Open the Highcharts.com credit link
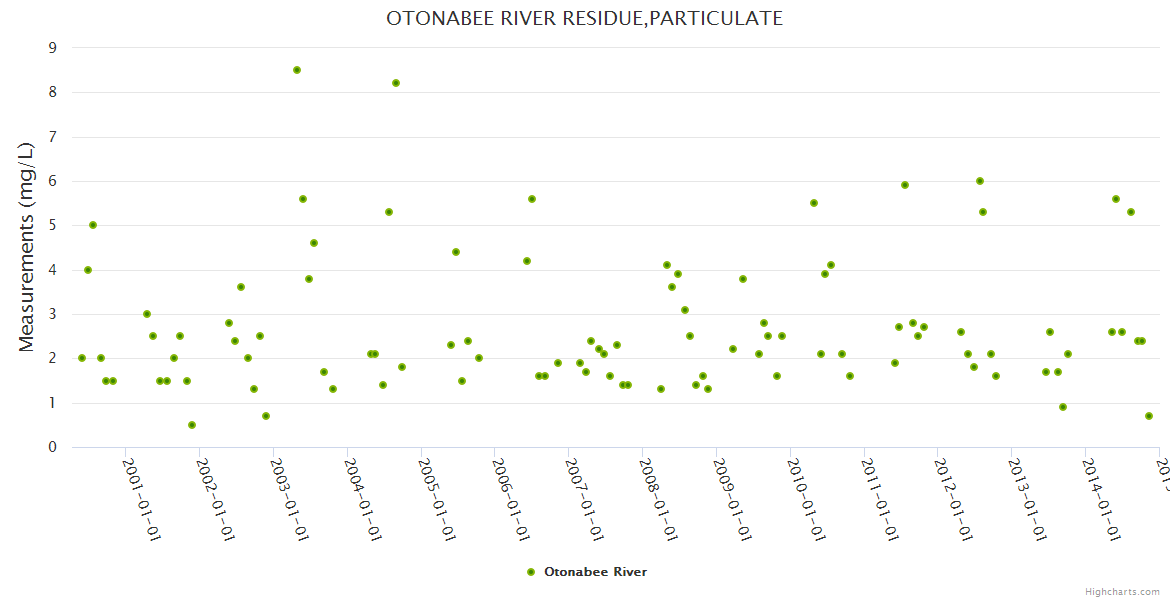Screen dimensions: 1170x600 coord(1122,591)
